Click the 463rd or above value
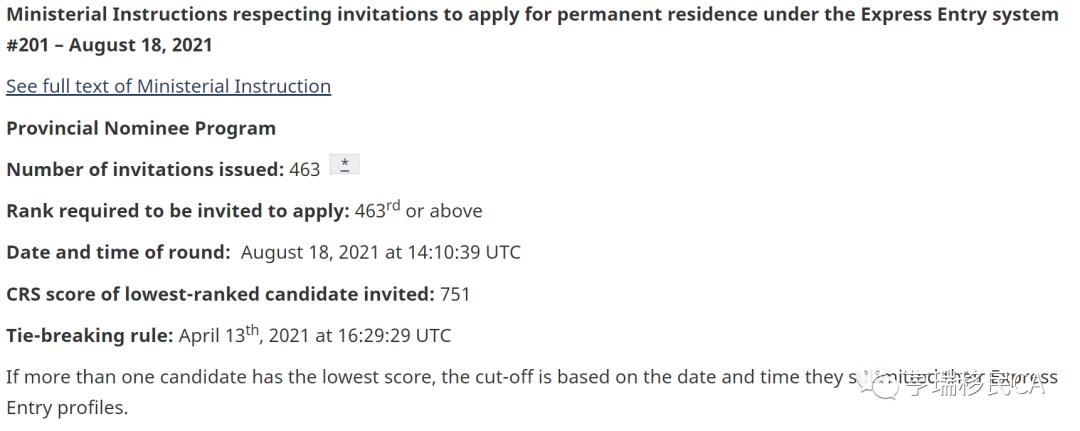Viewport: 1080px width, 431px height. 419,209
